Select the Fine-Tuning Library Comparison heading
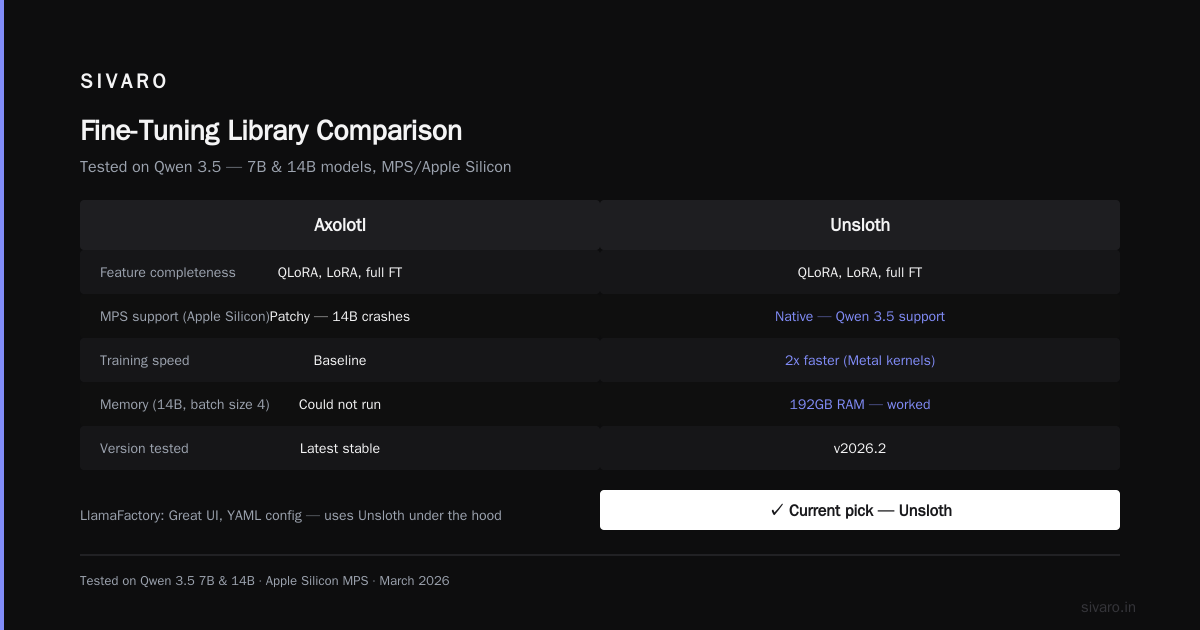This screenshot has width=1200, height=630. 271,130
